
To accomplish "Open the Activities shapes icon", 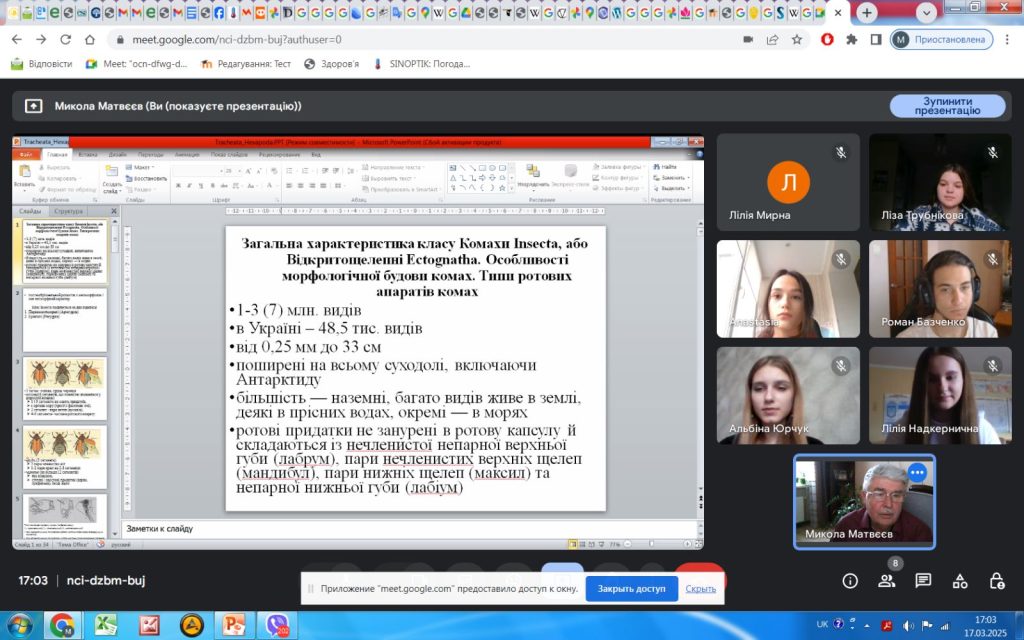I will coord(960,581).
